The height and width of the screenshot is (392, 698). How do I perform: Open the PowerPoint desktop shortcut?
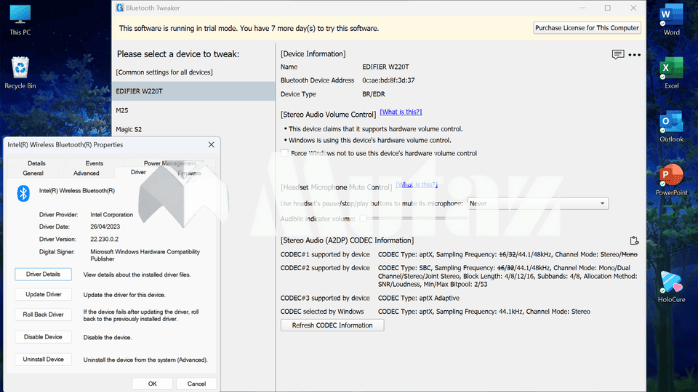(671, 179)
